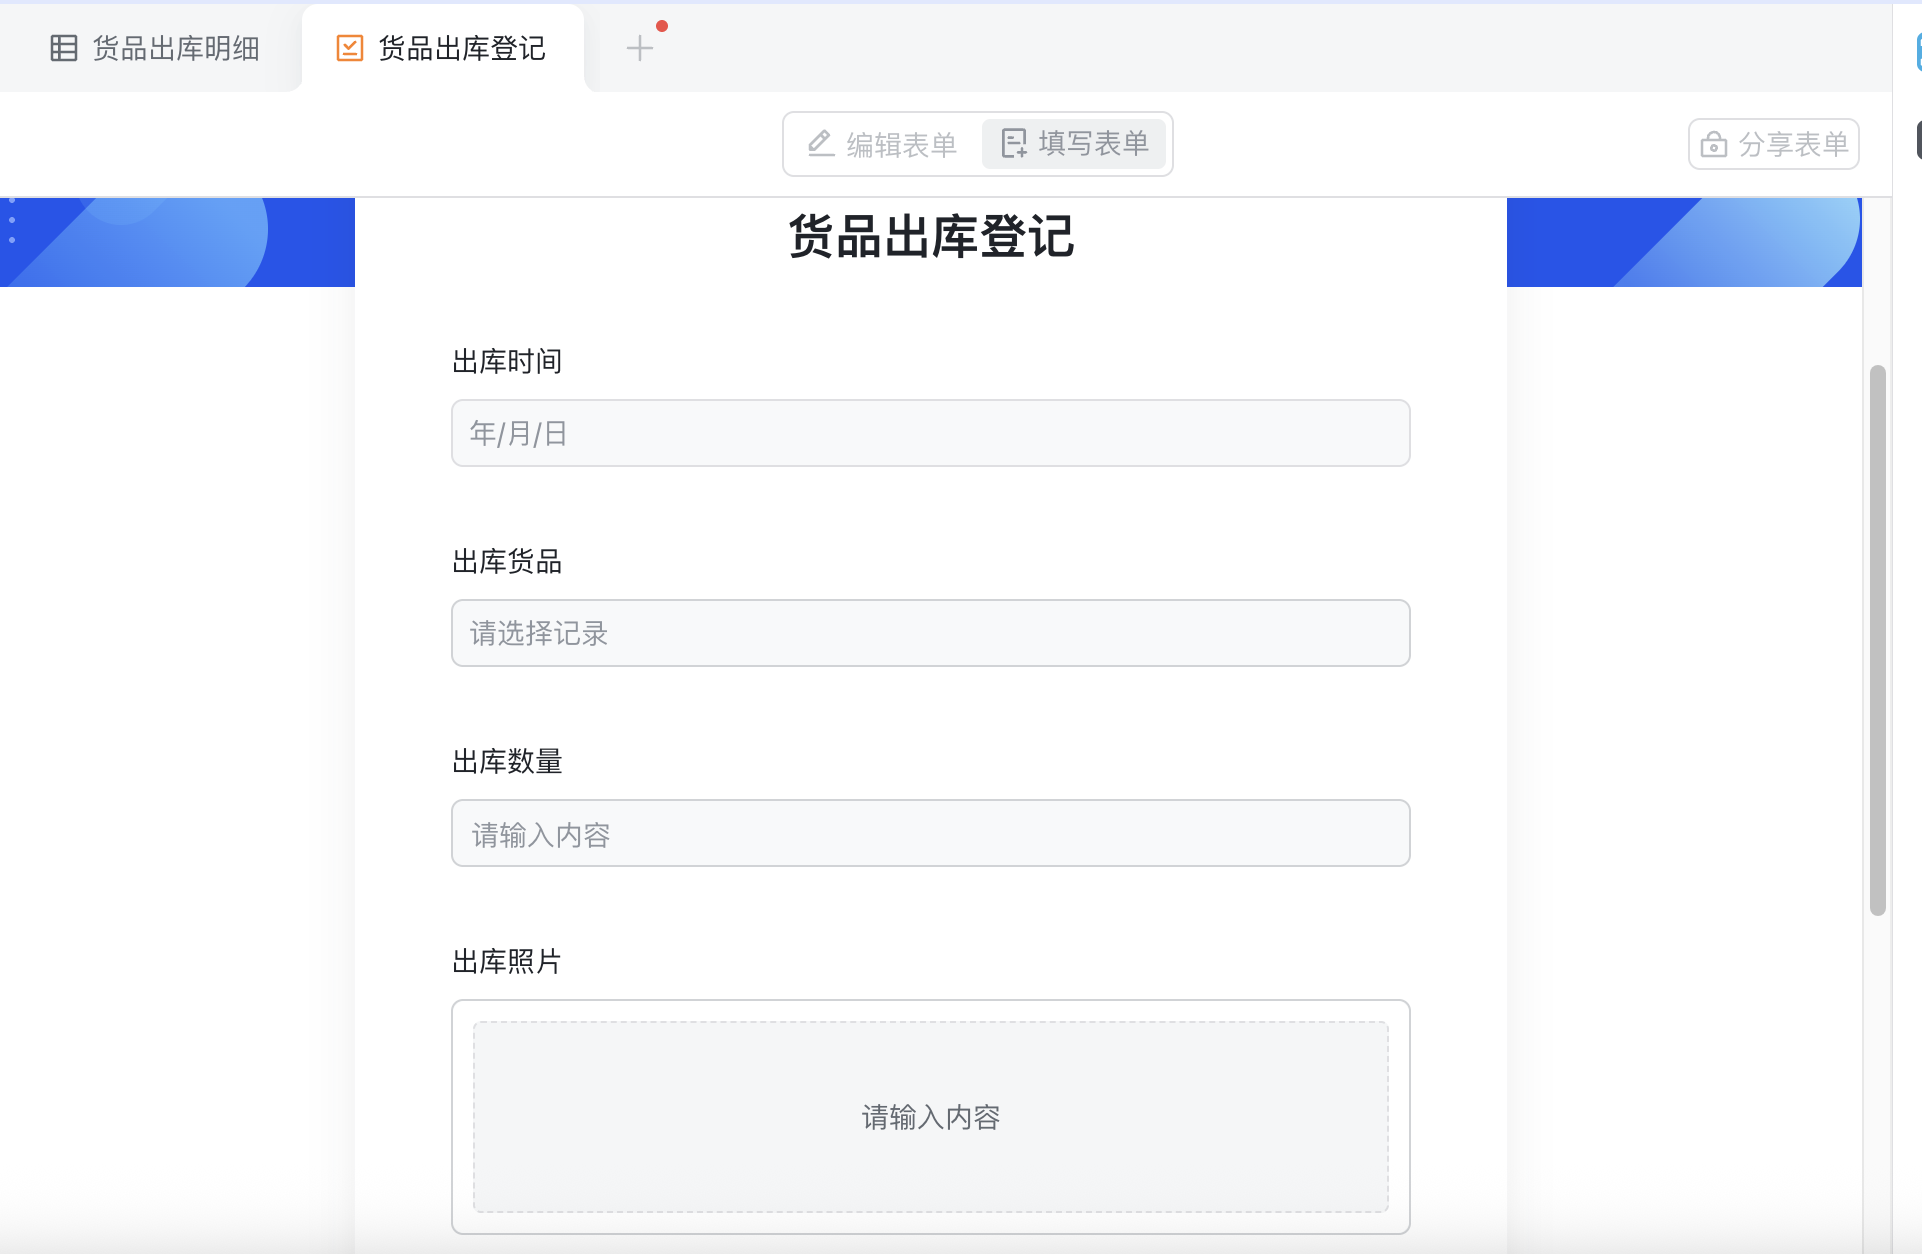Click the vertical scrollbar thumb

pos(1877,640)
